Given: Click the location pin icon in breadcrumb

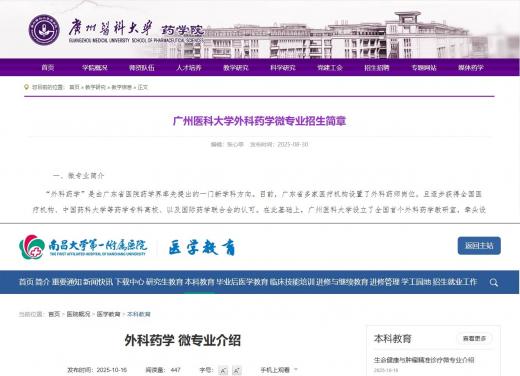Looking at the screenshot, I should pos(26,87).
